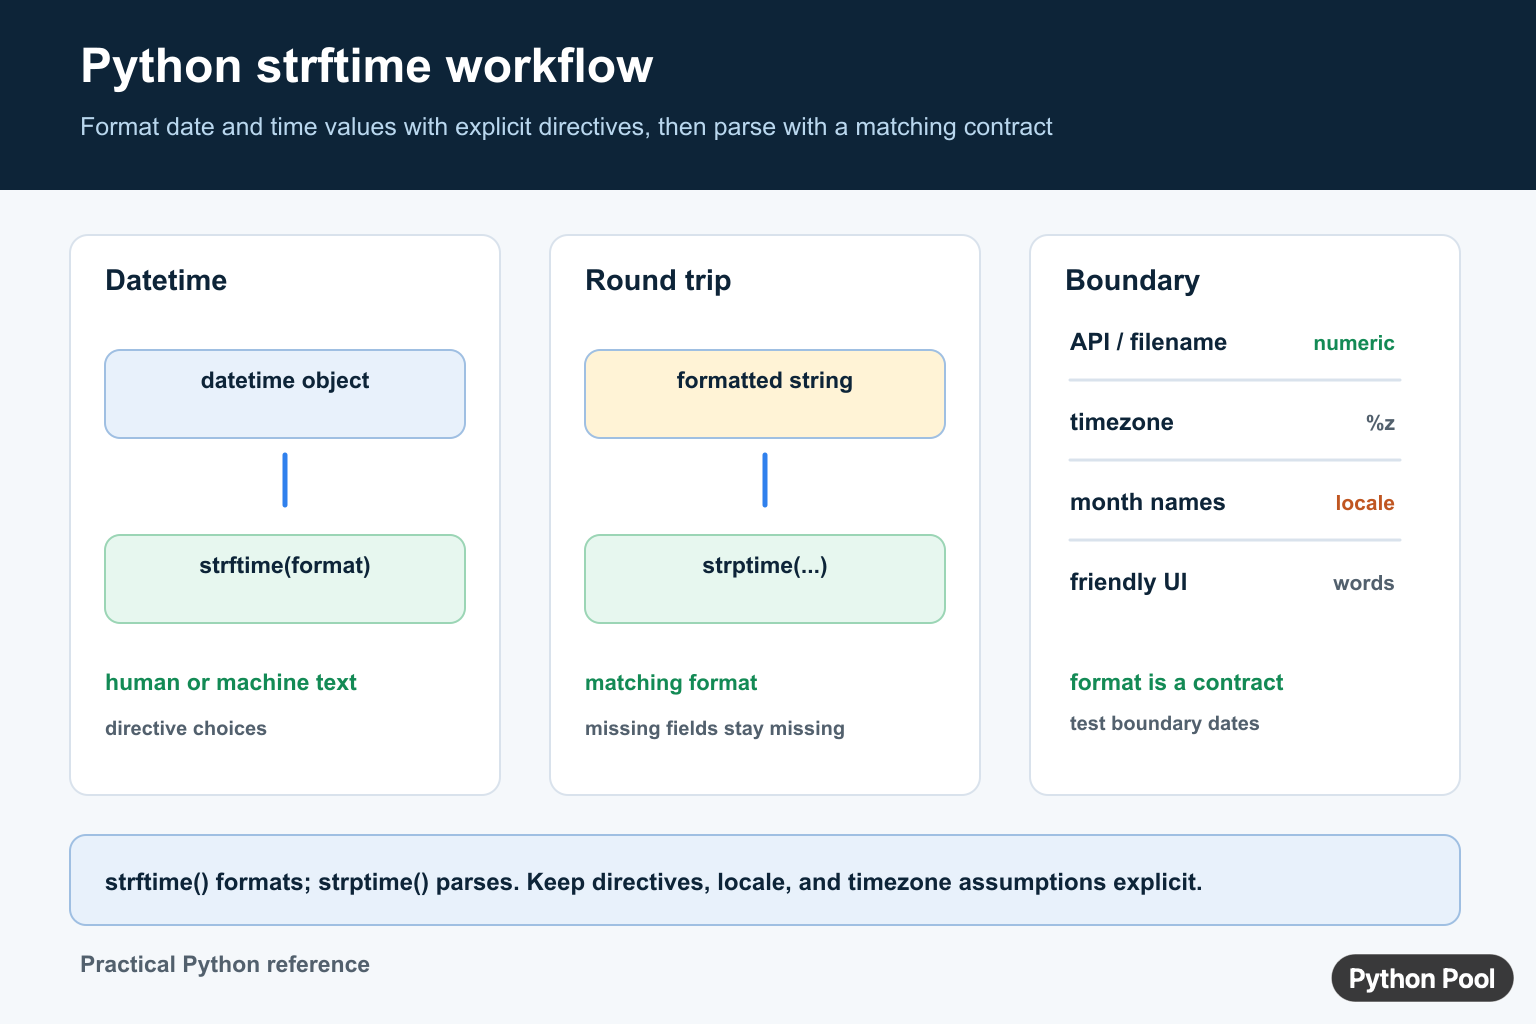Click the green 'numeric' value
Viewport: 1536px width, 1024px height.
1354,343
